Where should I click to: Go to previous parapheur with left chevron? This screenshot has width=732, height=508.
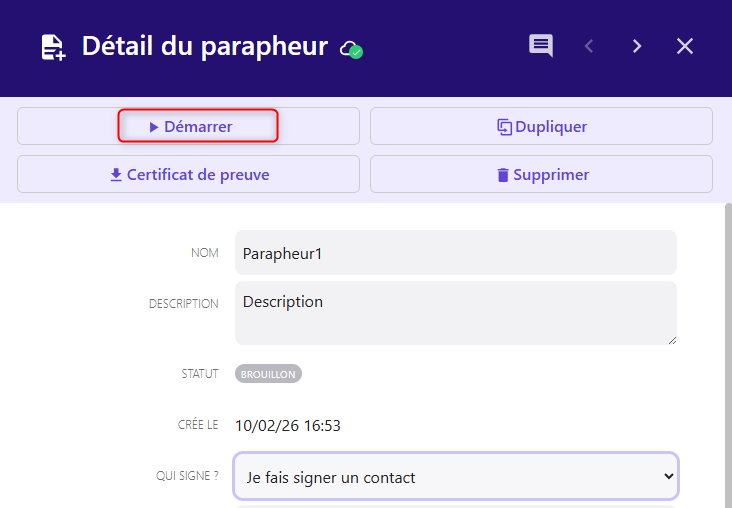tap(589, 46)
